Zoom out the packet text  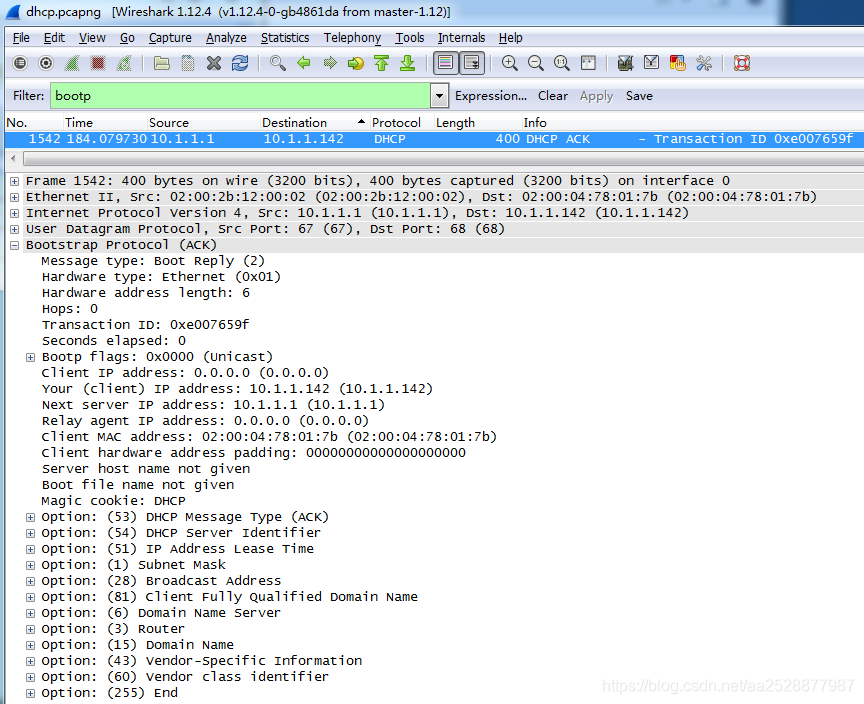click(x=536, y=63)
